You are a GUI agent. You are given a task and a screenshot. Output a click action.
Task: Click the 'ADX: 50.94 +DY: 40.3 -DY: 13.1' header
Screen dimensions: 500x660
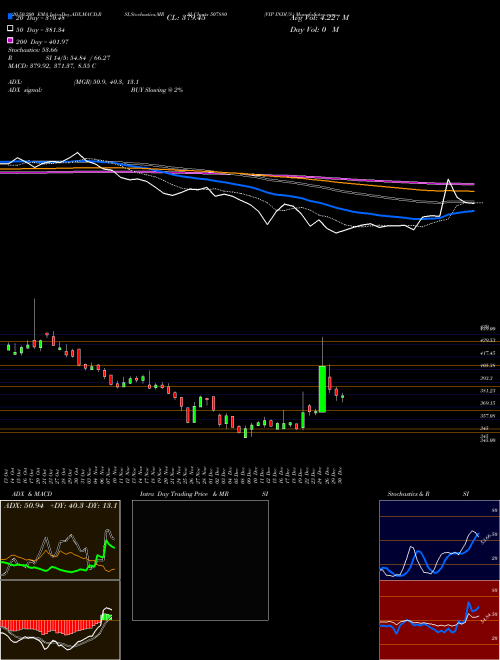click(x=61, y=506)
